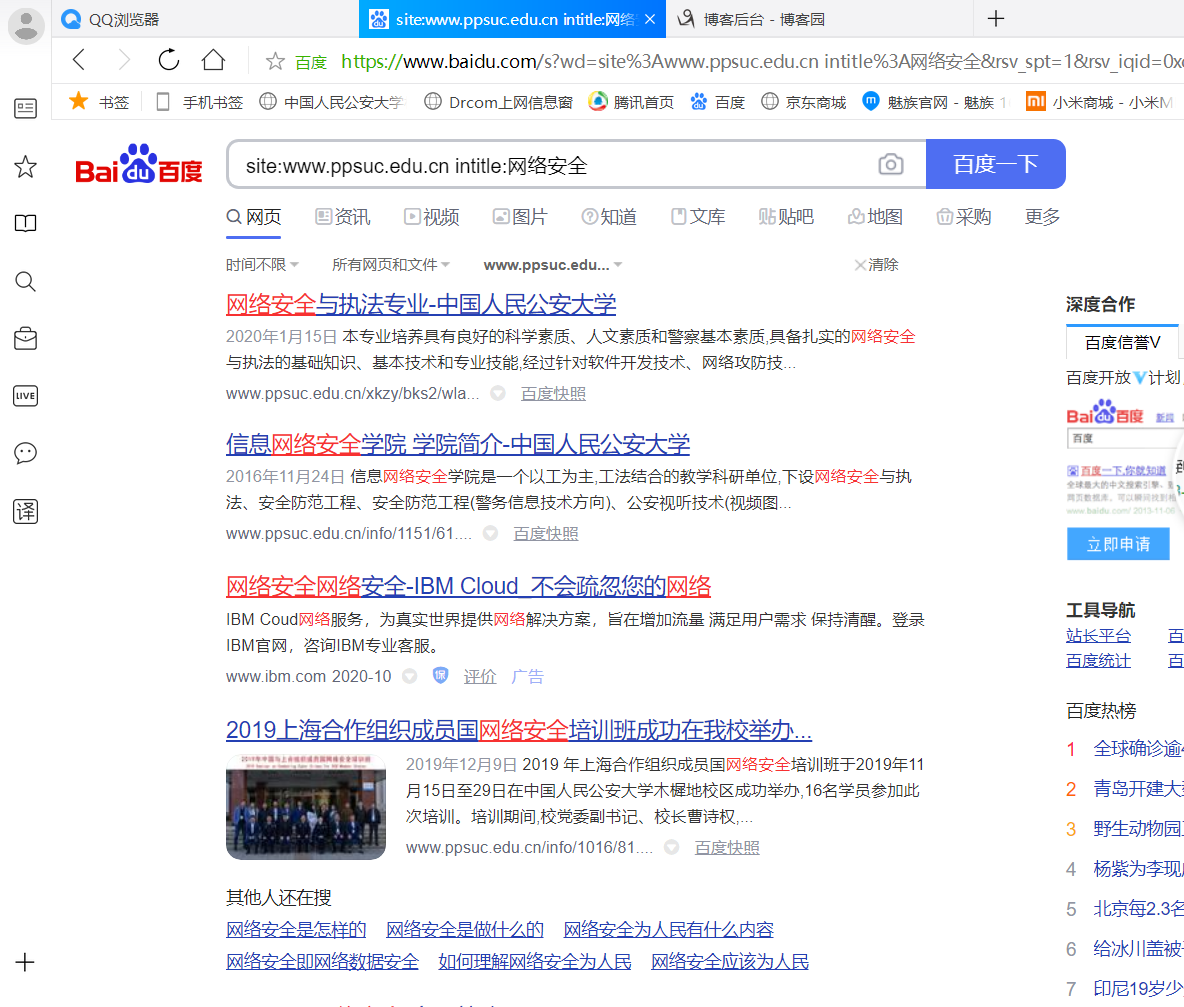Open the briefcase toolbox sidebar icon
This screenshot has height=1007, width=1184.
pyautogui.click(x=26, y=338)
